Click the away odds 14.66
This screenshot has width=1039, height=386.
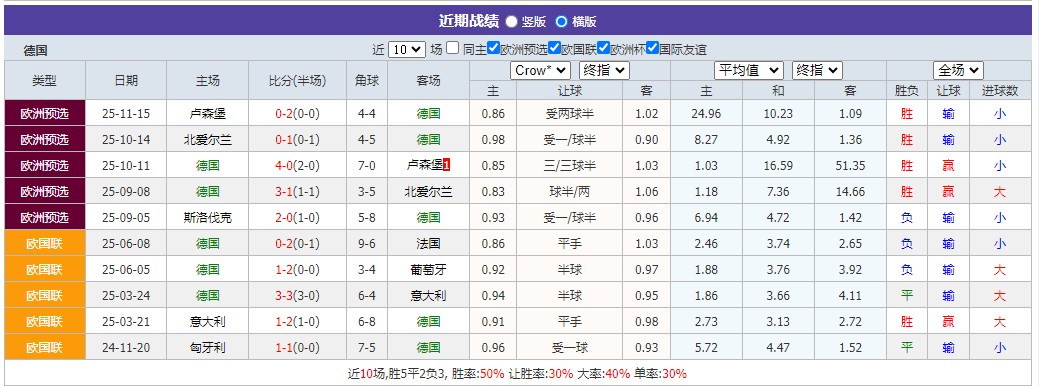tap(850, 191)
